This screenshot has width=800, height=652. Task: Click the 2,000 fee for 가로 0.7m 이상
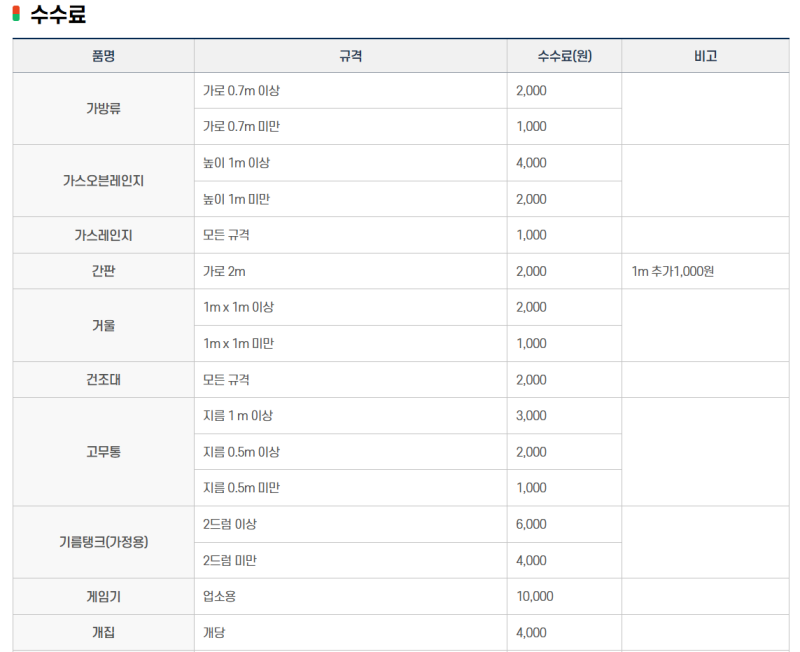(531, 91)
